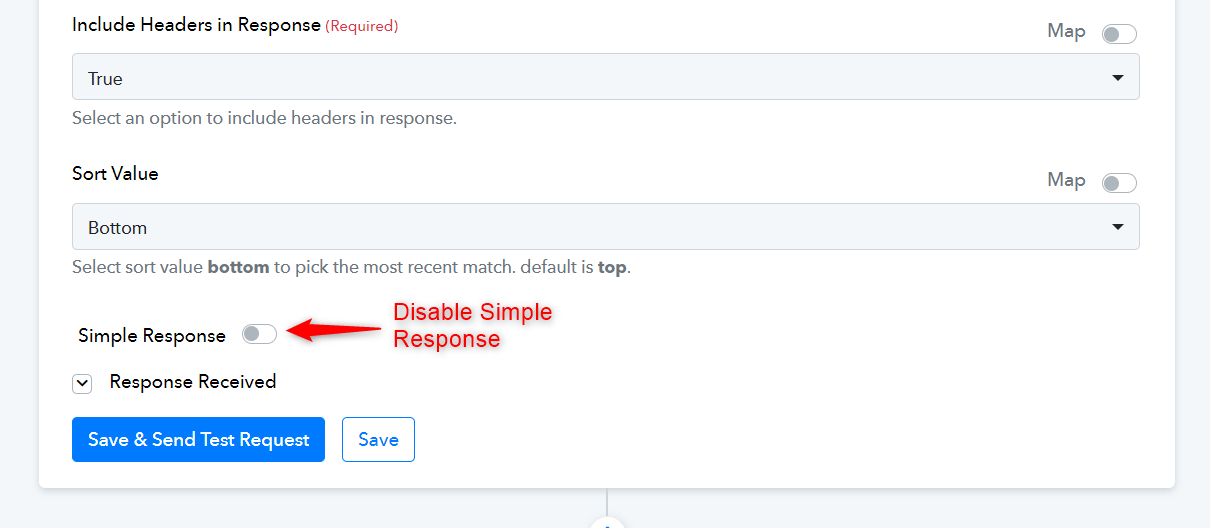Click Save & Send Test Request
The height and width of the screenshot is (528, 1210).
tap(198, 439)
